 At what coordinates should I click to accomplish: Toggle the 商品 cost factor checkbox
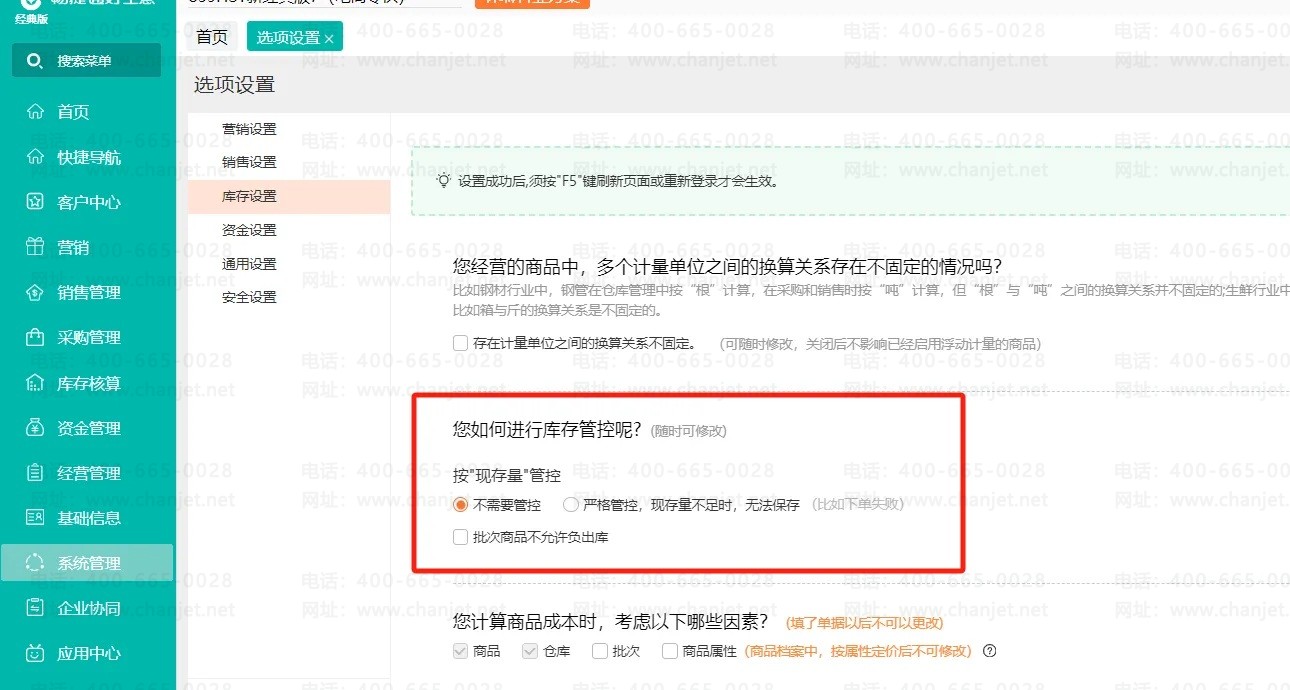pos(460,651)
